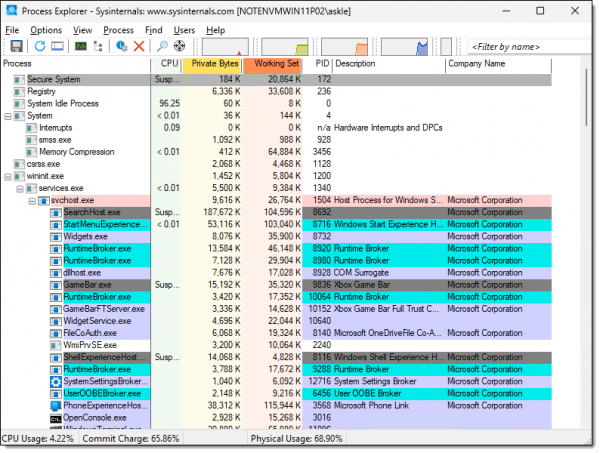This screenshot has width=600, height=453.
Task: Select the ShellExperienceHost process row
Action: (x=276, y=357)
